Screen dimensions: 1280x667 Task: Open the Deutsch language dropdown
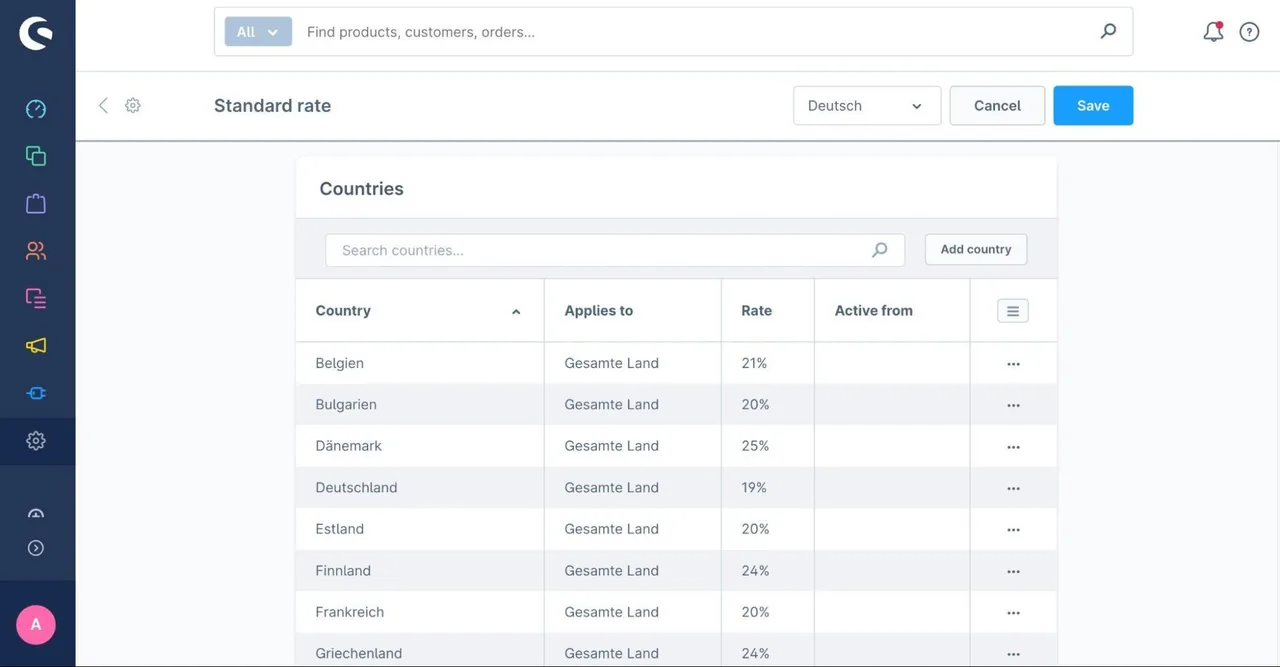coord(867,106)
